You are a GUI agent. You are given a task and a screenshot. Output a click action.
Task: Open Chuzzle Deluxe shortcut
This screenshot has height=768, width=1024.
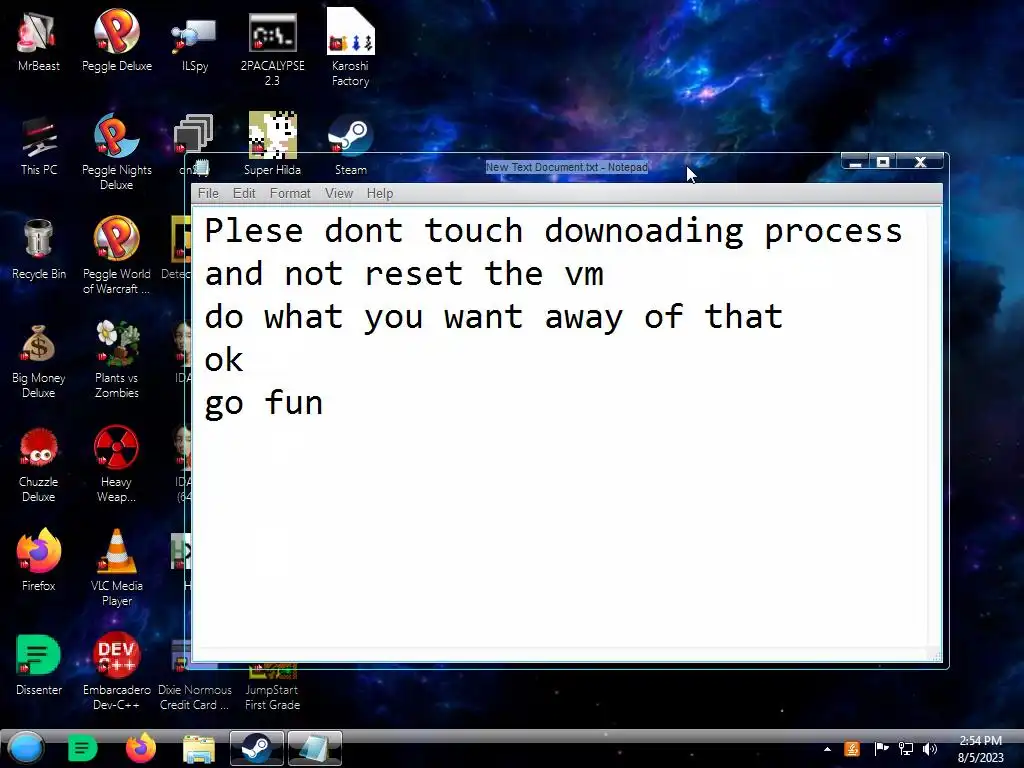[39, 465]
